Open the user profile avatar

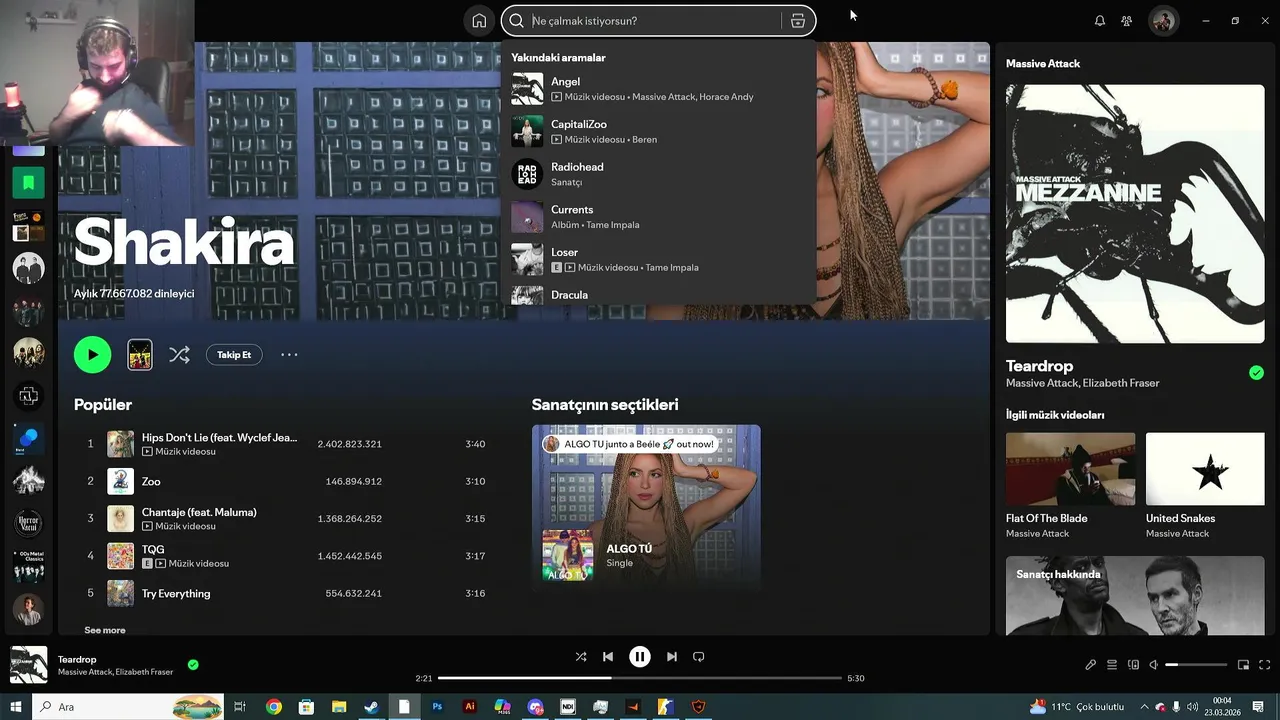1164,21
